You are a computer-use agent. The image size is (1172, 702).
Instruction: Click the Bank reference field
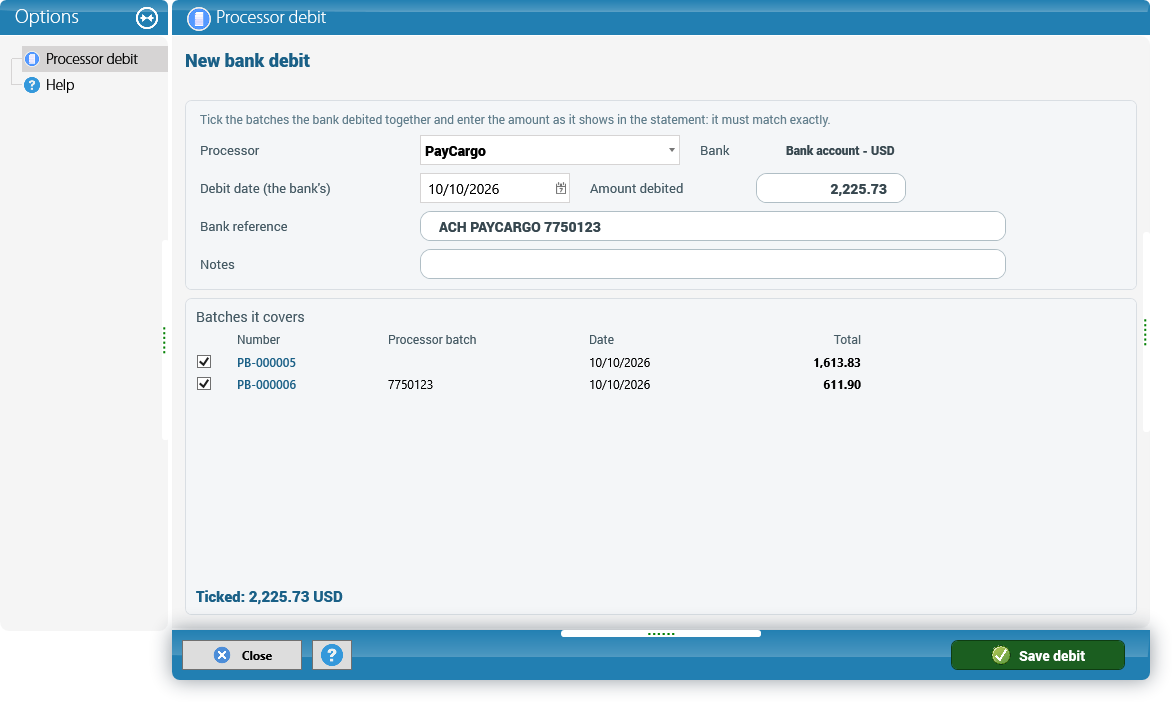pos(712,227)
